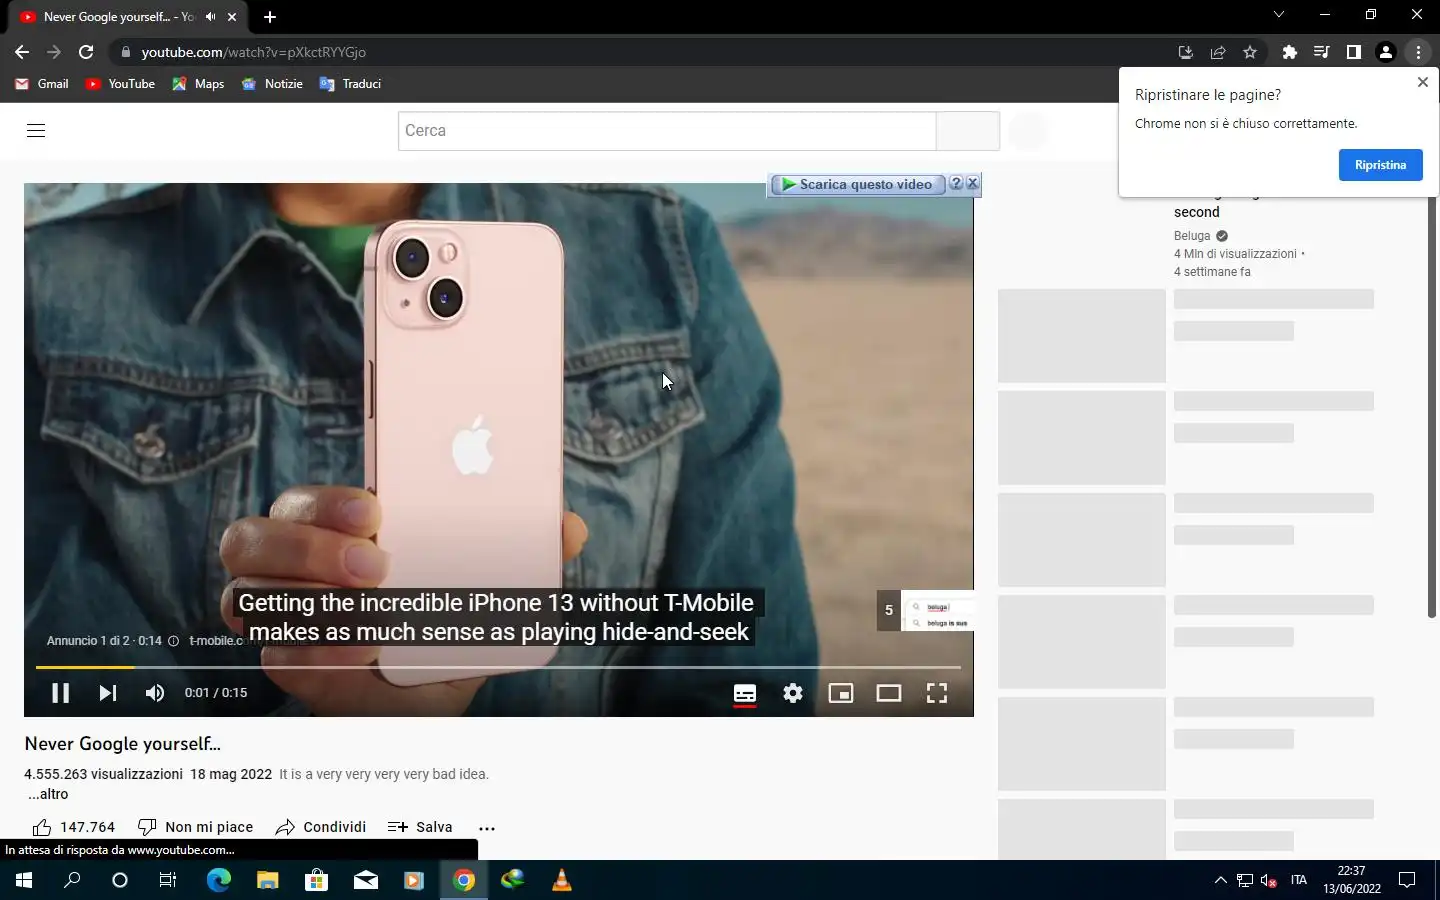Click the ad skip countdown preview
Image resolution: width=1440 pixels, height=900 pixels.
click(x=925, y=610)
